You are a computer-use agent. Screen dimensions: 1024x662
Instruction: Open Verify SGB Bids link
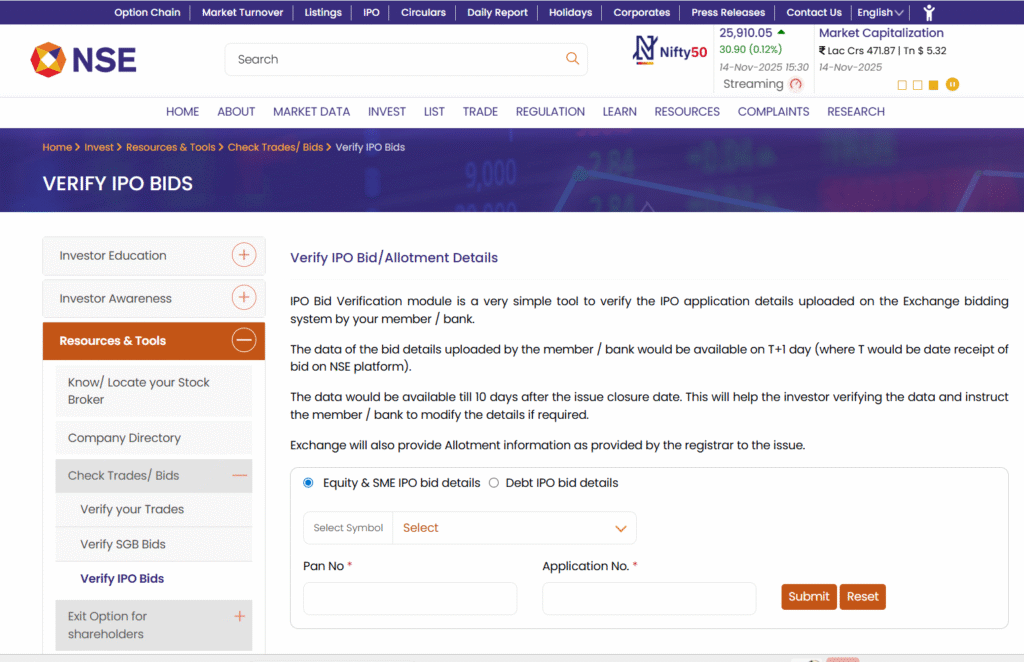click(123, 544)
